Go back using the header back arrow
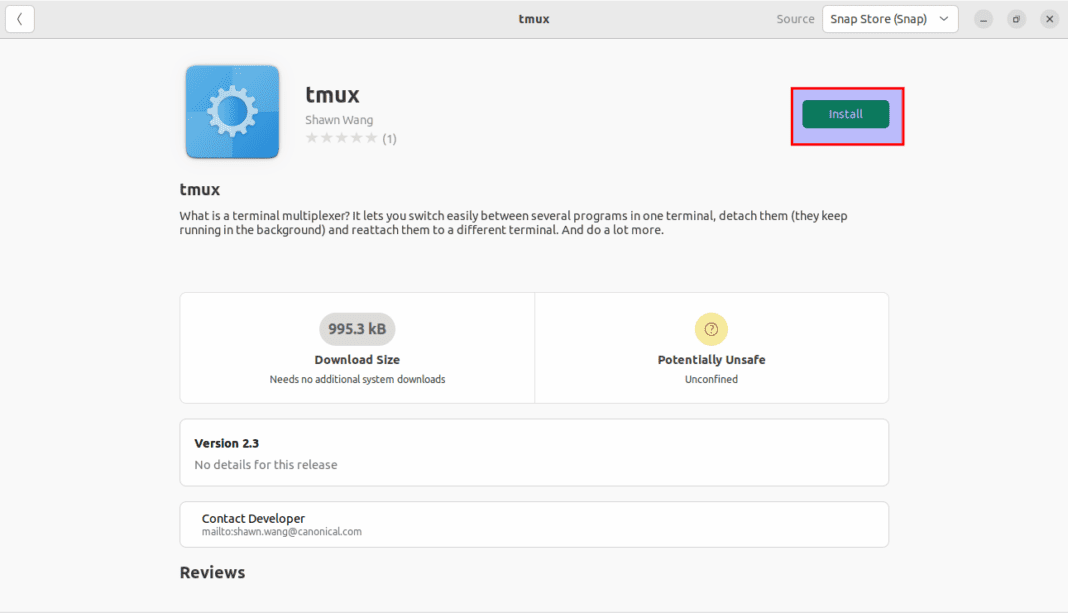 20,19
